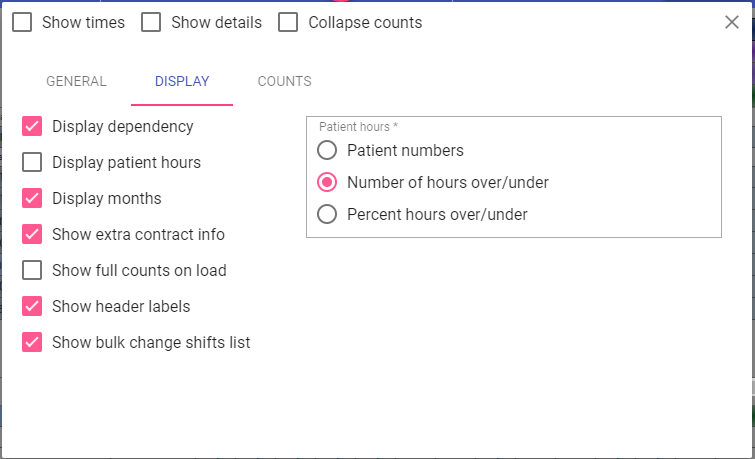755x459 pixels.
Task: Uncheck Display dependency
Action: 32,126
